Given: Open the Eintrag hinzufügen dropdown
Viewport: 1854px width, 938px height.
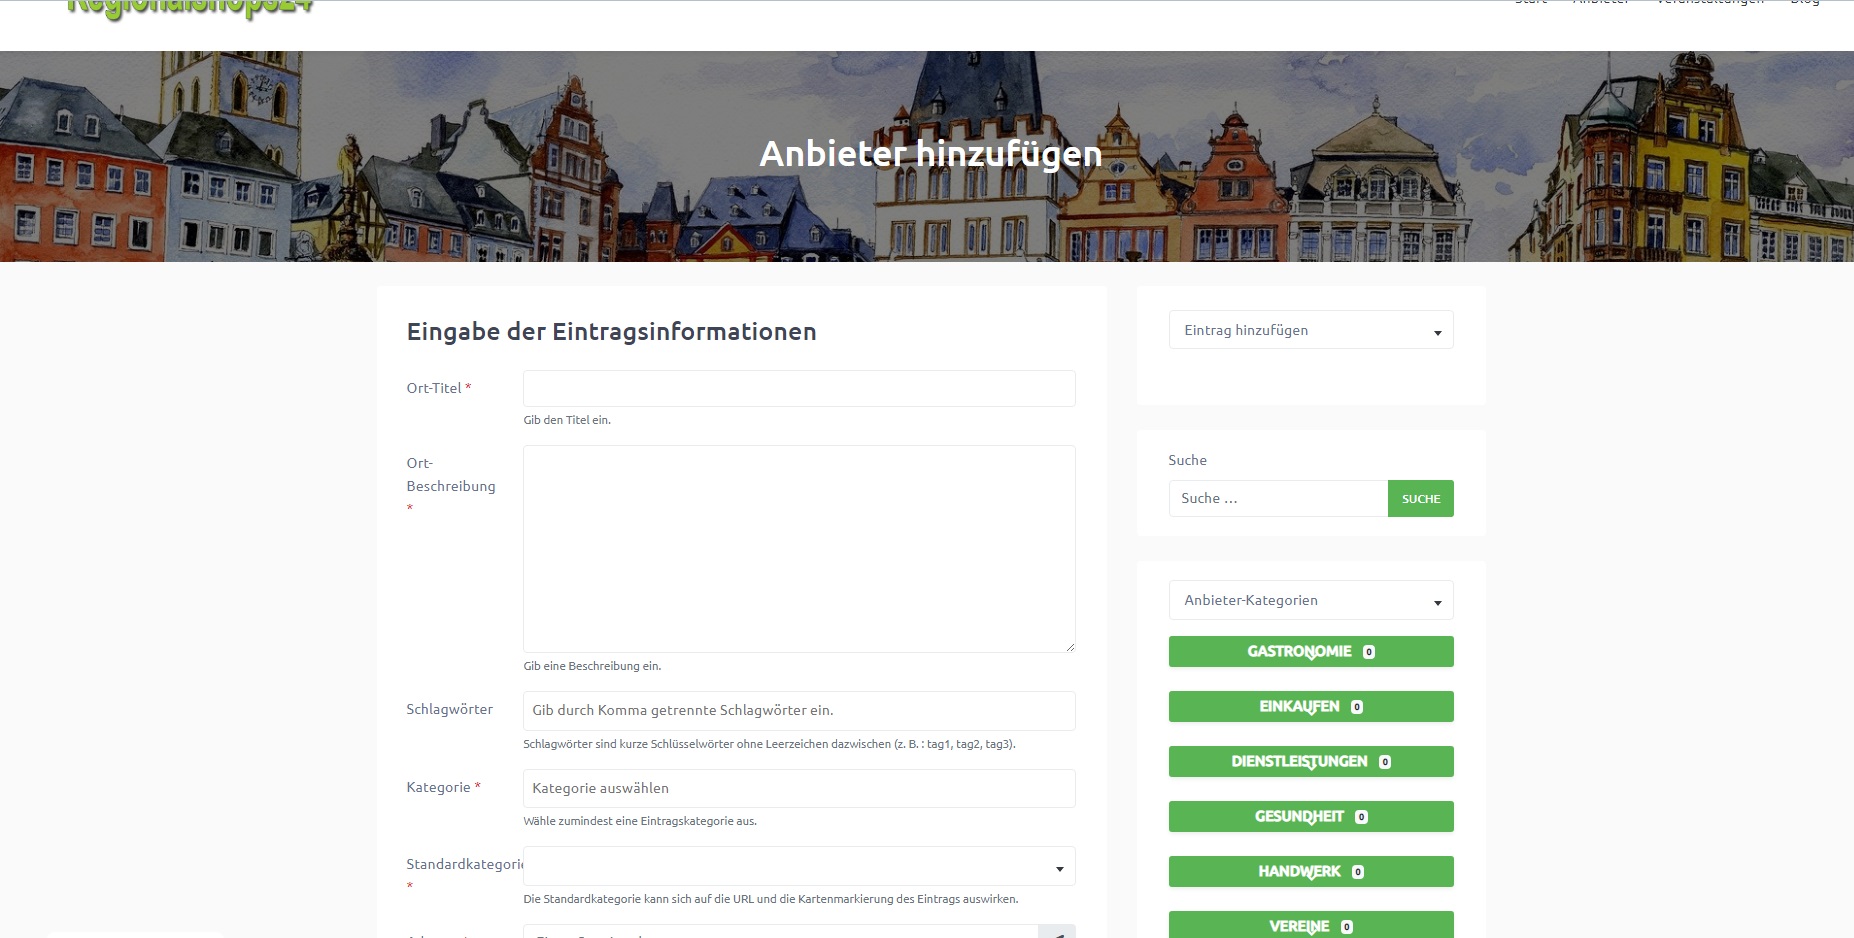Looking at the screenshot, I should pos(1310,330).
